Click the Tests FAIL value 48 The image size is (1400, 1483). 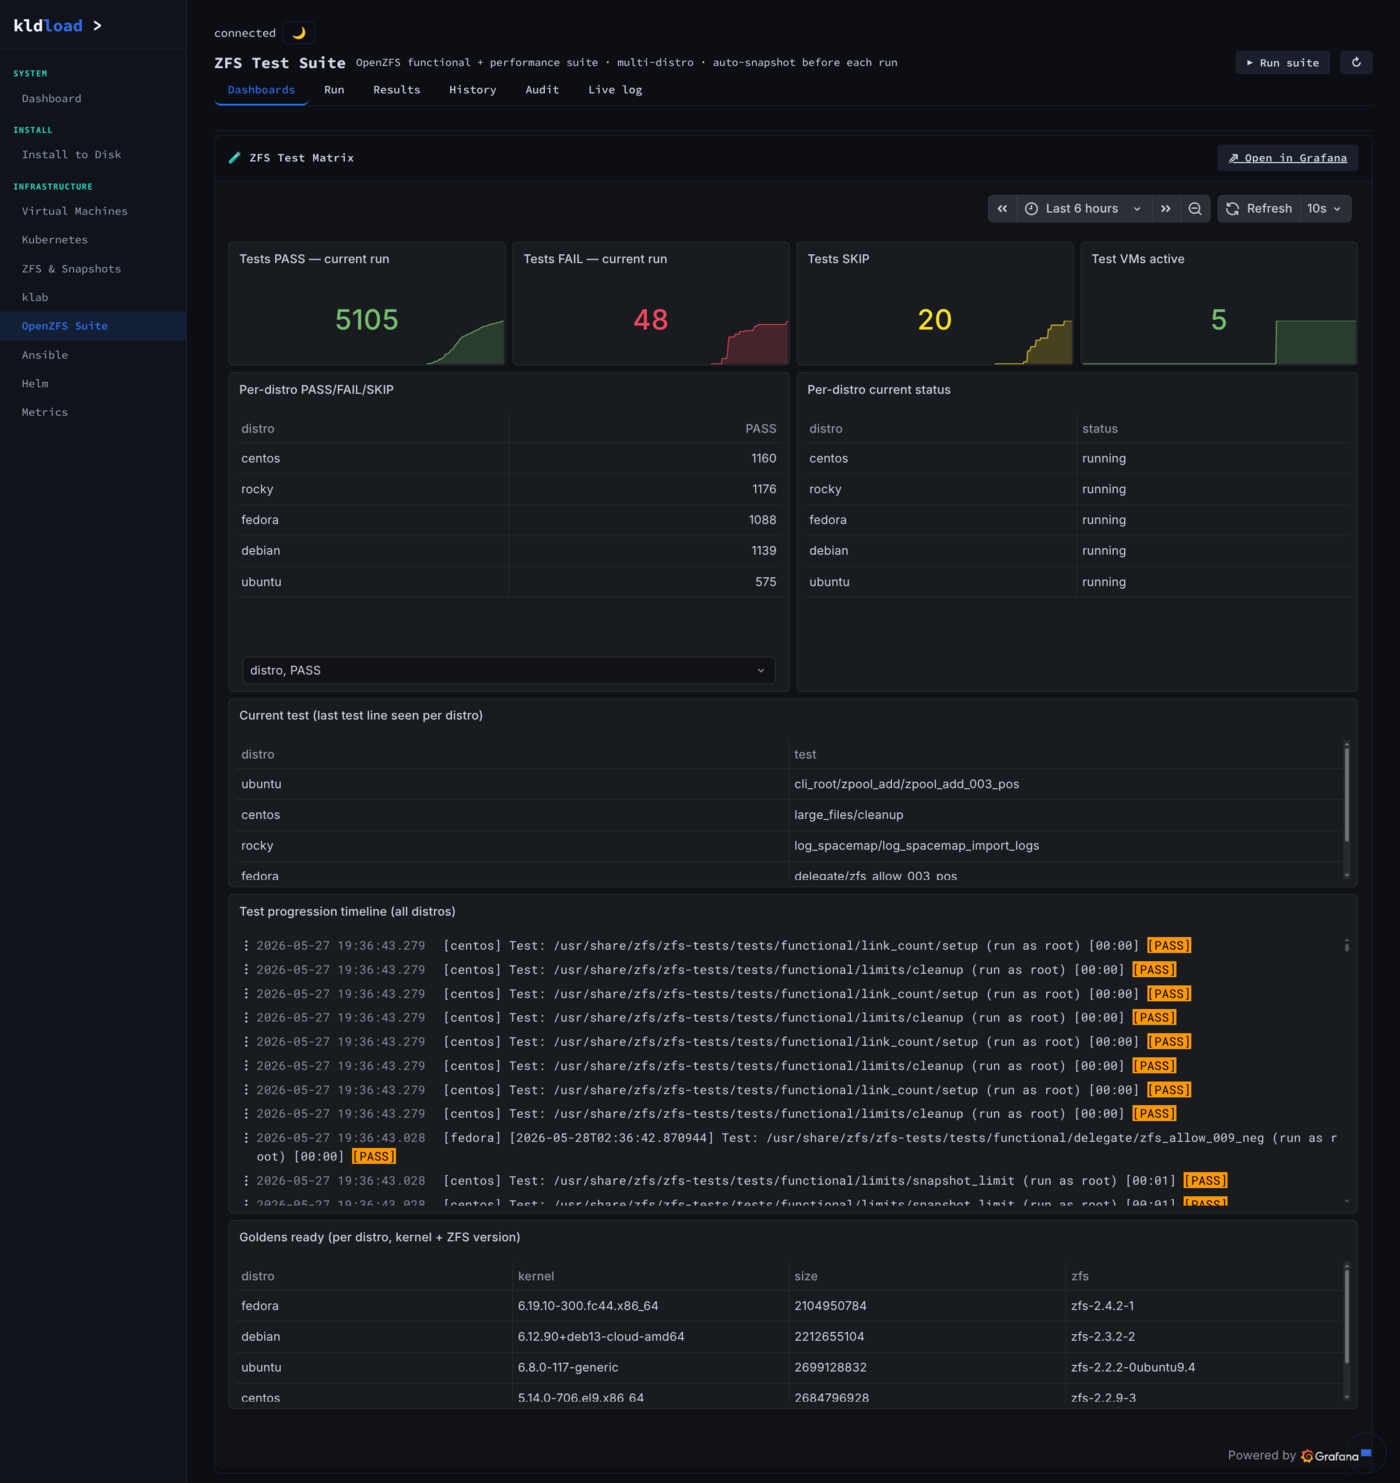(651, 320)
